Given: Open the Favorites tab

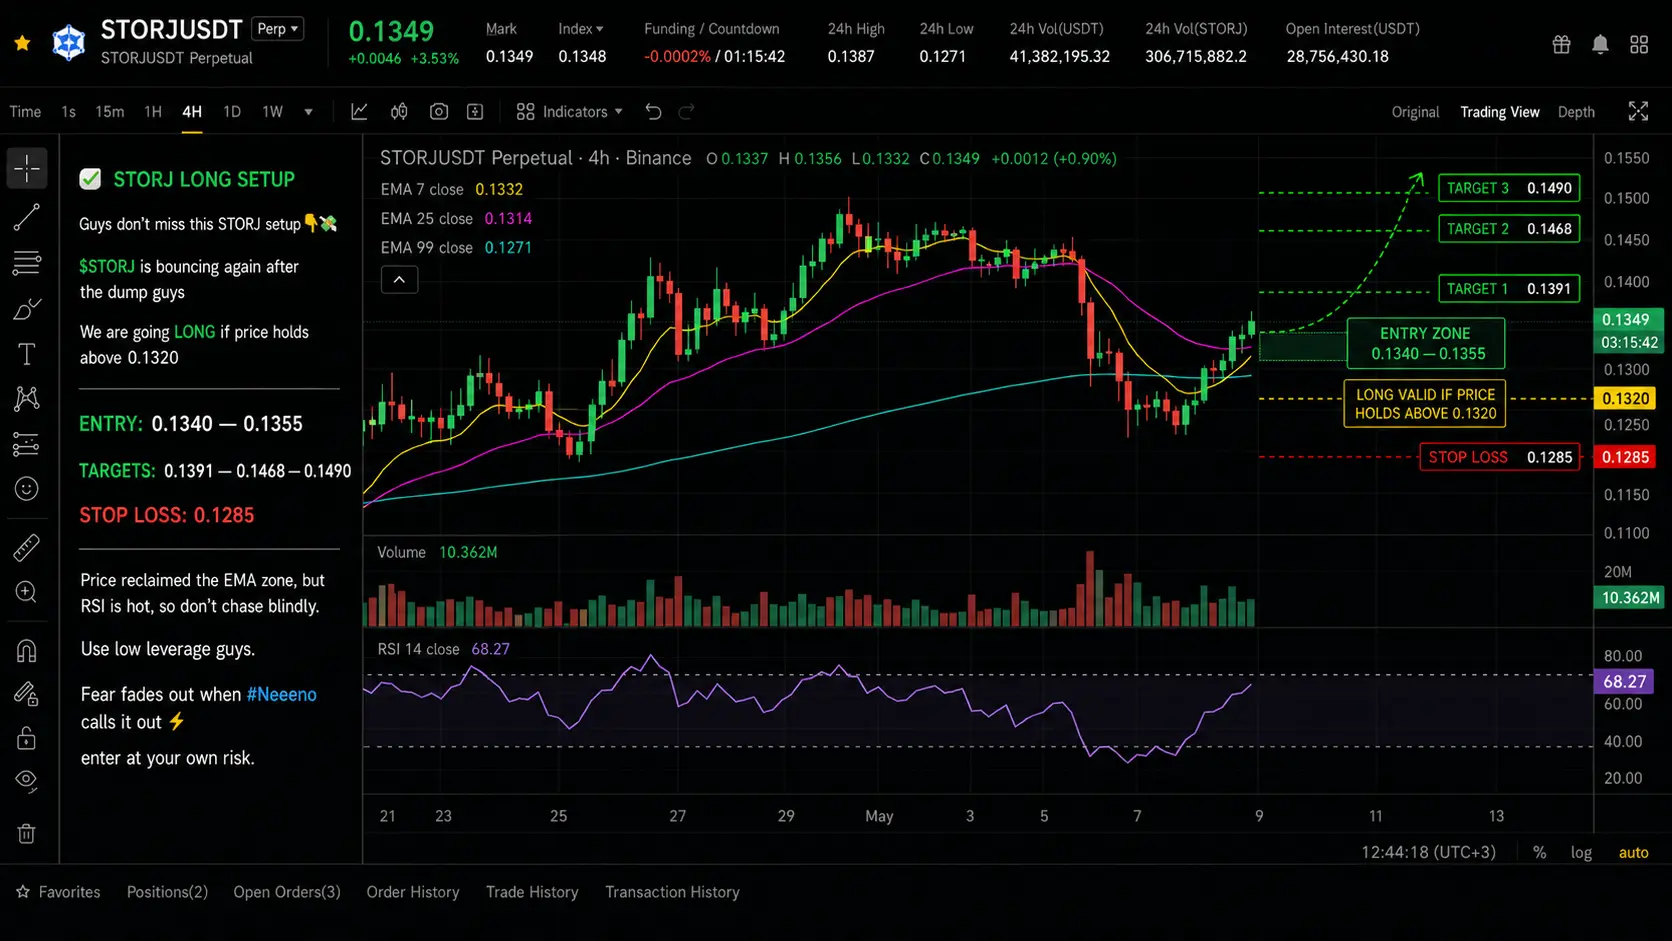Looking at the screenshot, I should (59, 892).
